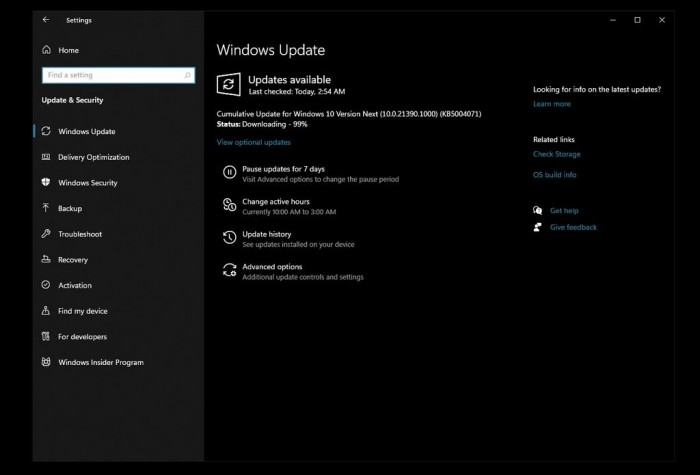The image size is (700, 475).
Task: Click the Status Downloading - 99% text
Action: tap(262, 124)
